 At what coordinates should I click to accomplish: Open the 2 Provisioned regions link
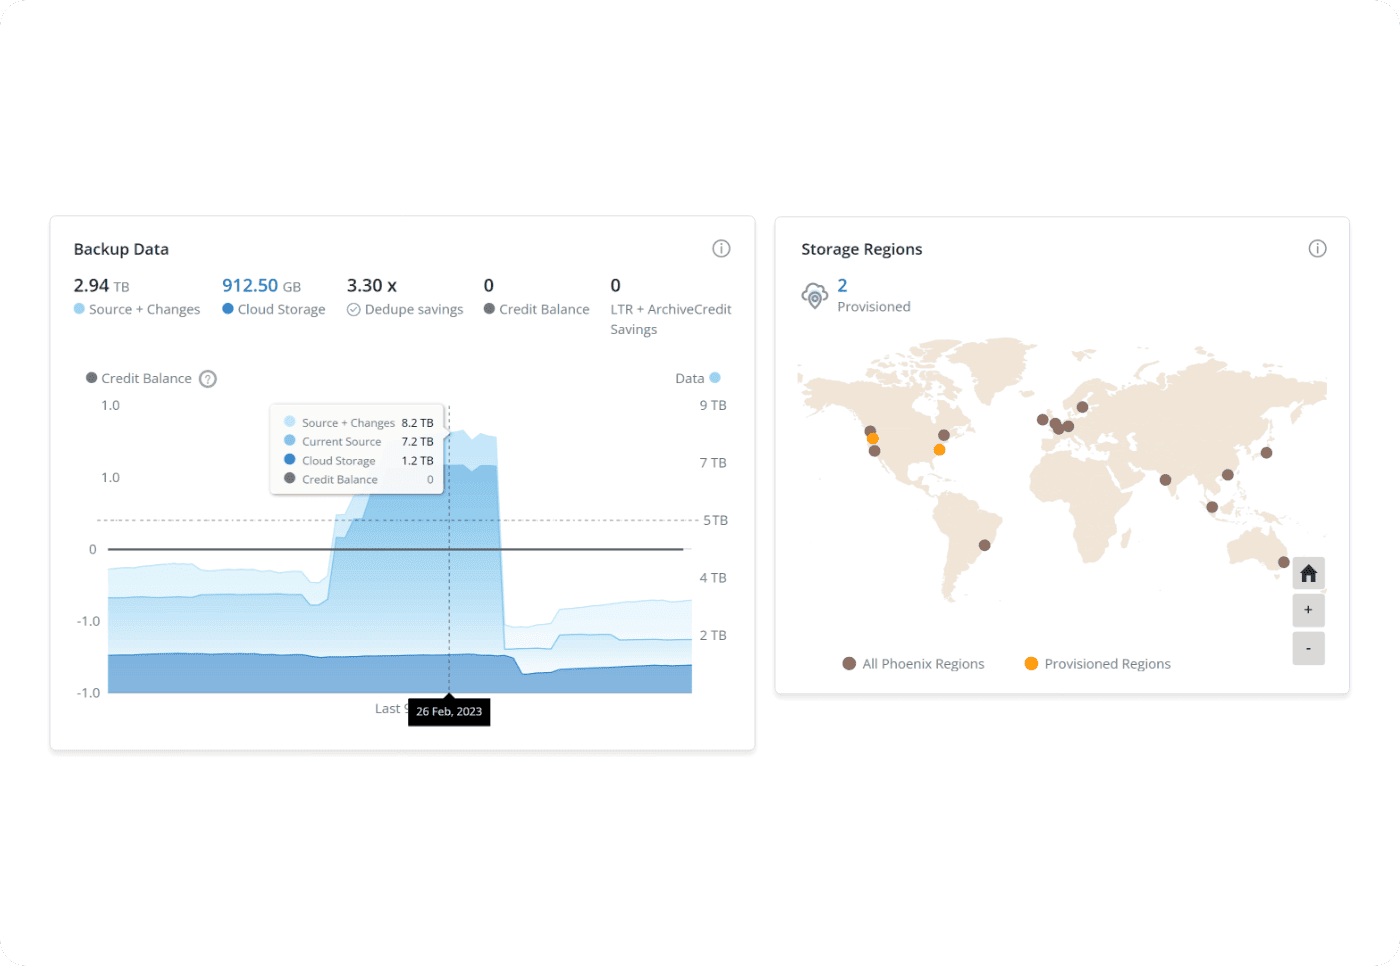[x=842, y=286]
